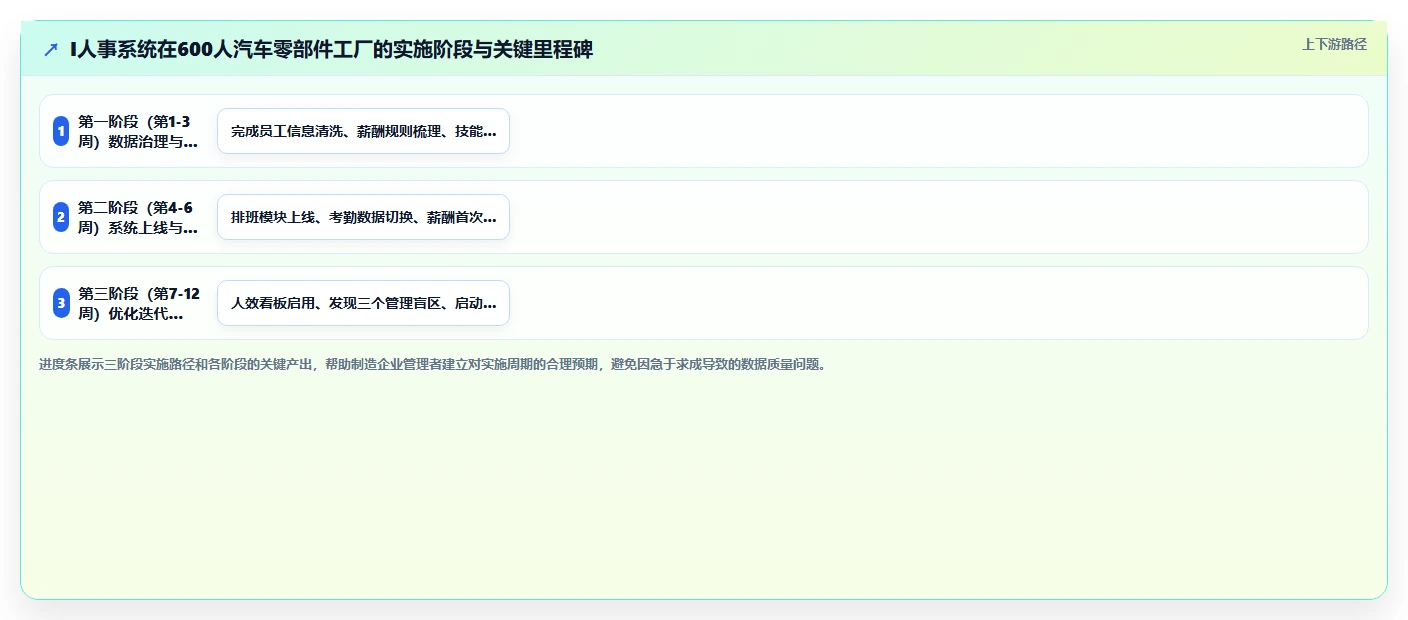Select the step 3 number badge
Image resolution: width=1408 pixels, height=620 pixels.
tap(61, 303)
